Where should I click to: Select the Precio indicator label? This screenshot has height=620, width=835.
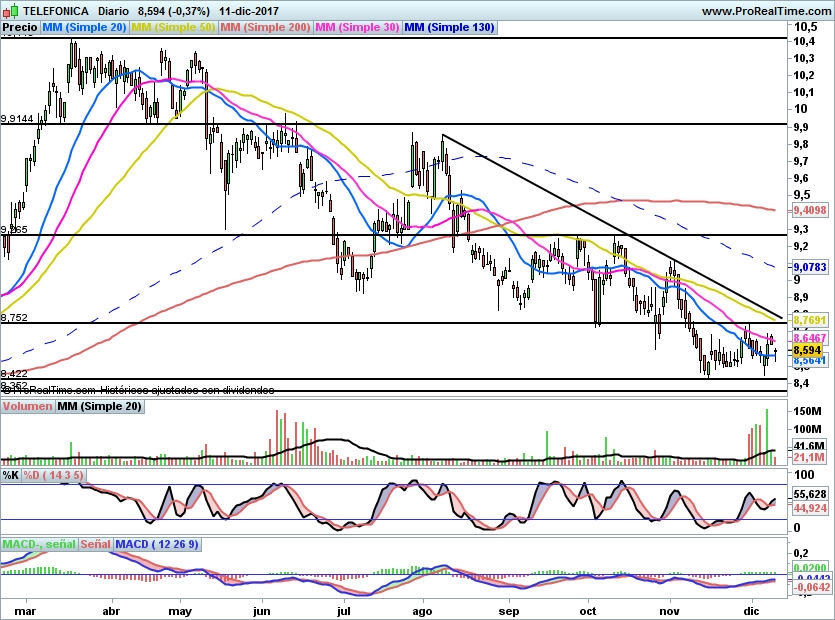click(20, 27)
